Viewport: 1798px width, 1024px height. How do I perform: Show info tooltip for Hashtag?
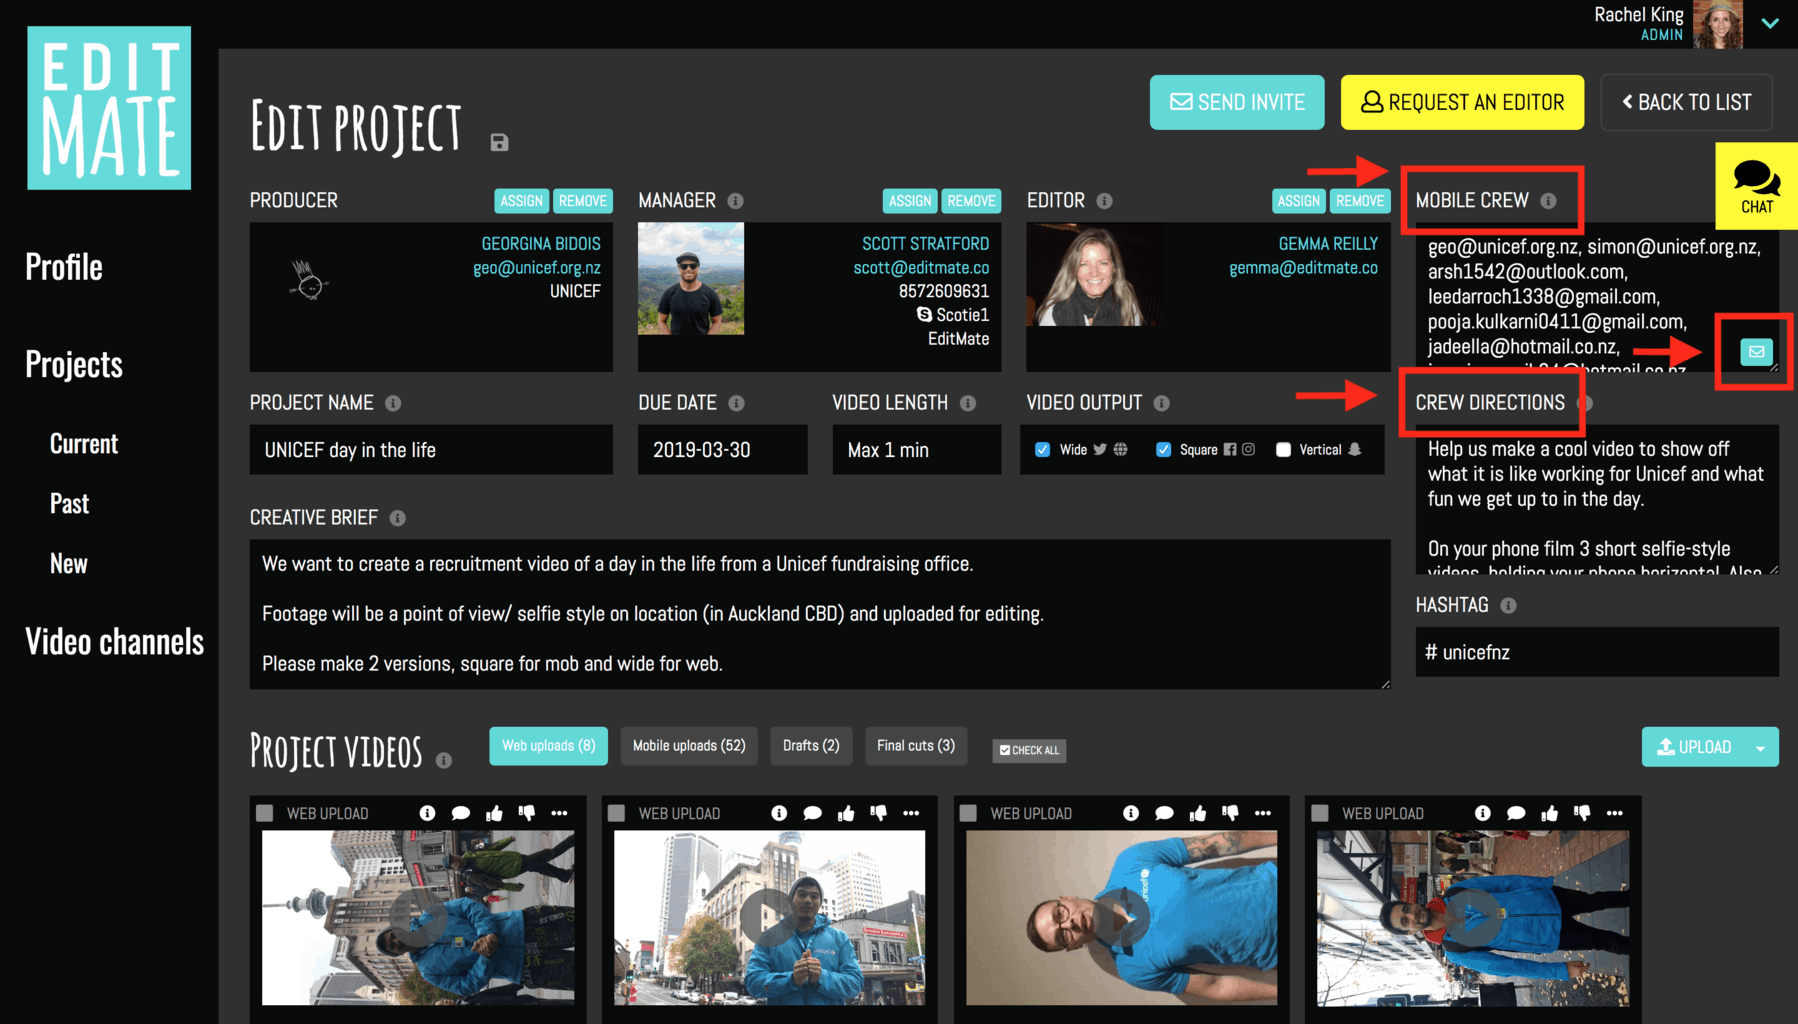[1508, 605]
